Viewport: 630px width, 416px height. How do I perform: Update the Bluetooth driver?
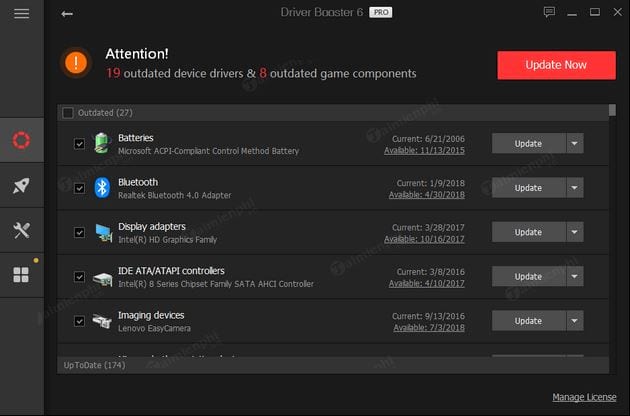point(529,188)
